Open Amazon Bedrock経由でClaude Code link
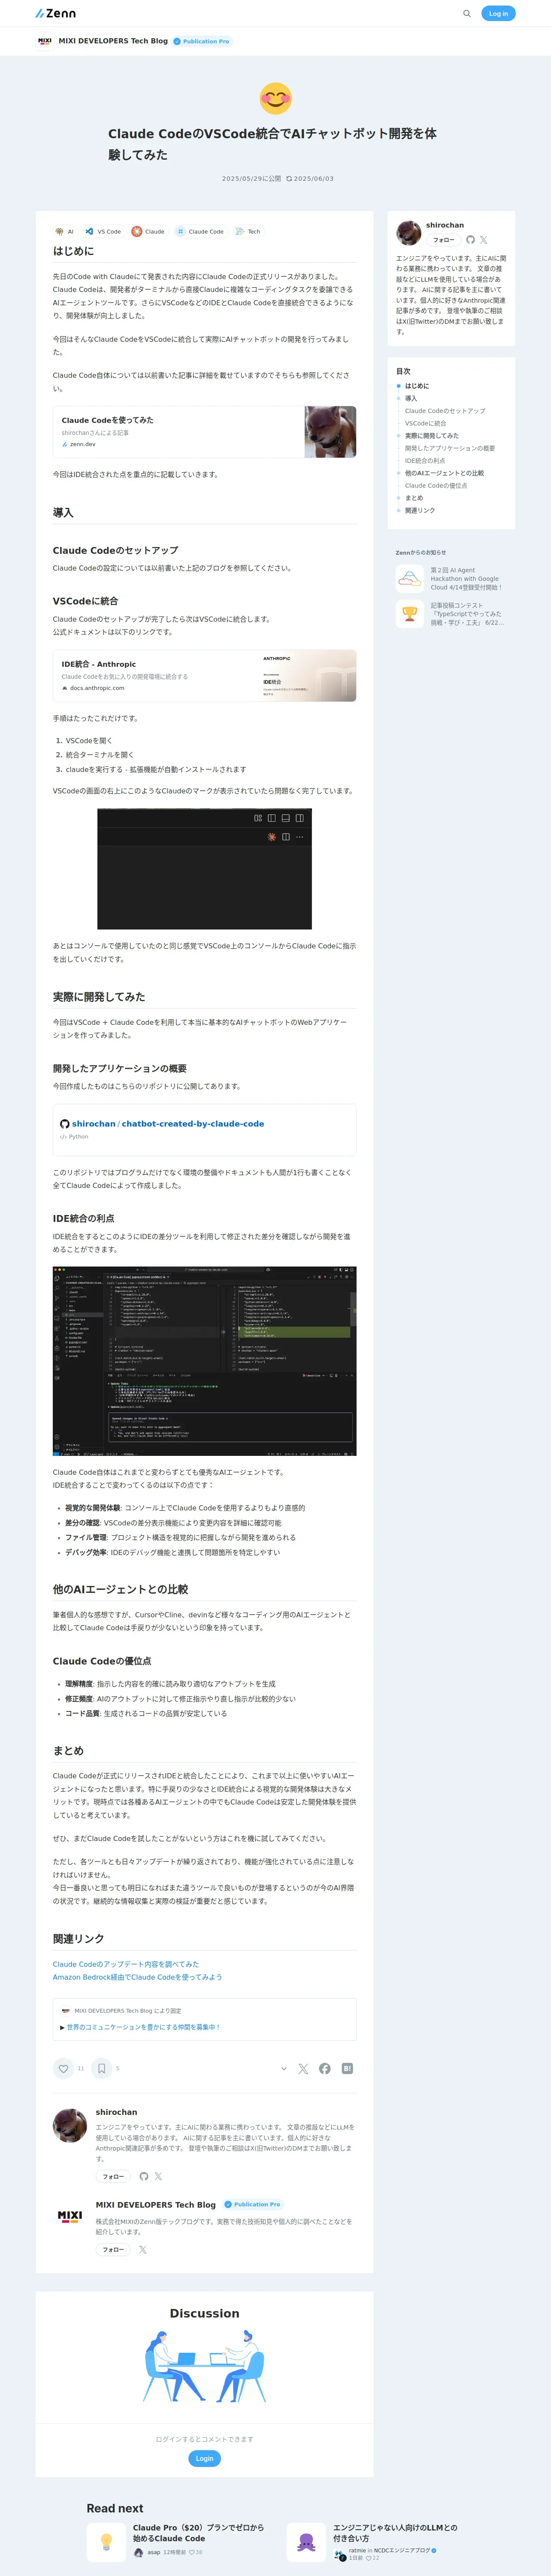This screenshot has height=2576, width=551. pyautogui.click(x=138, y=1977)
